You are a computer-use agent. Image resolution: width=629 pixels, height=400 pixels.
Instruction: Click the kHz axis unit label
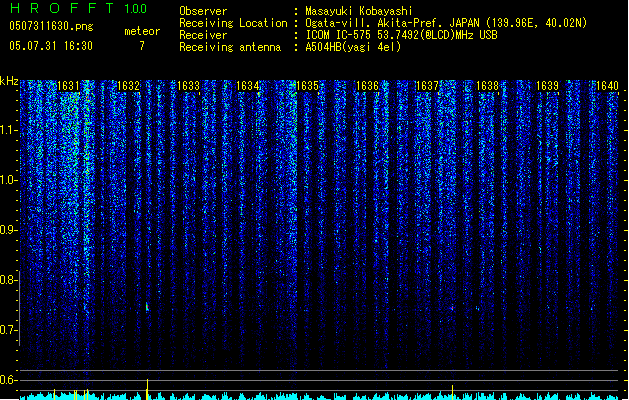pos(9,81)
